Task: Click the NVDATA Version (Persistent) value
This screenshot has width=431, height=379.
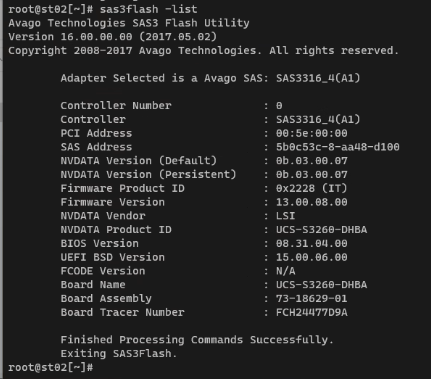Action: tap(312, 175)
